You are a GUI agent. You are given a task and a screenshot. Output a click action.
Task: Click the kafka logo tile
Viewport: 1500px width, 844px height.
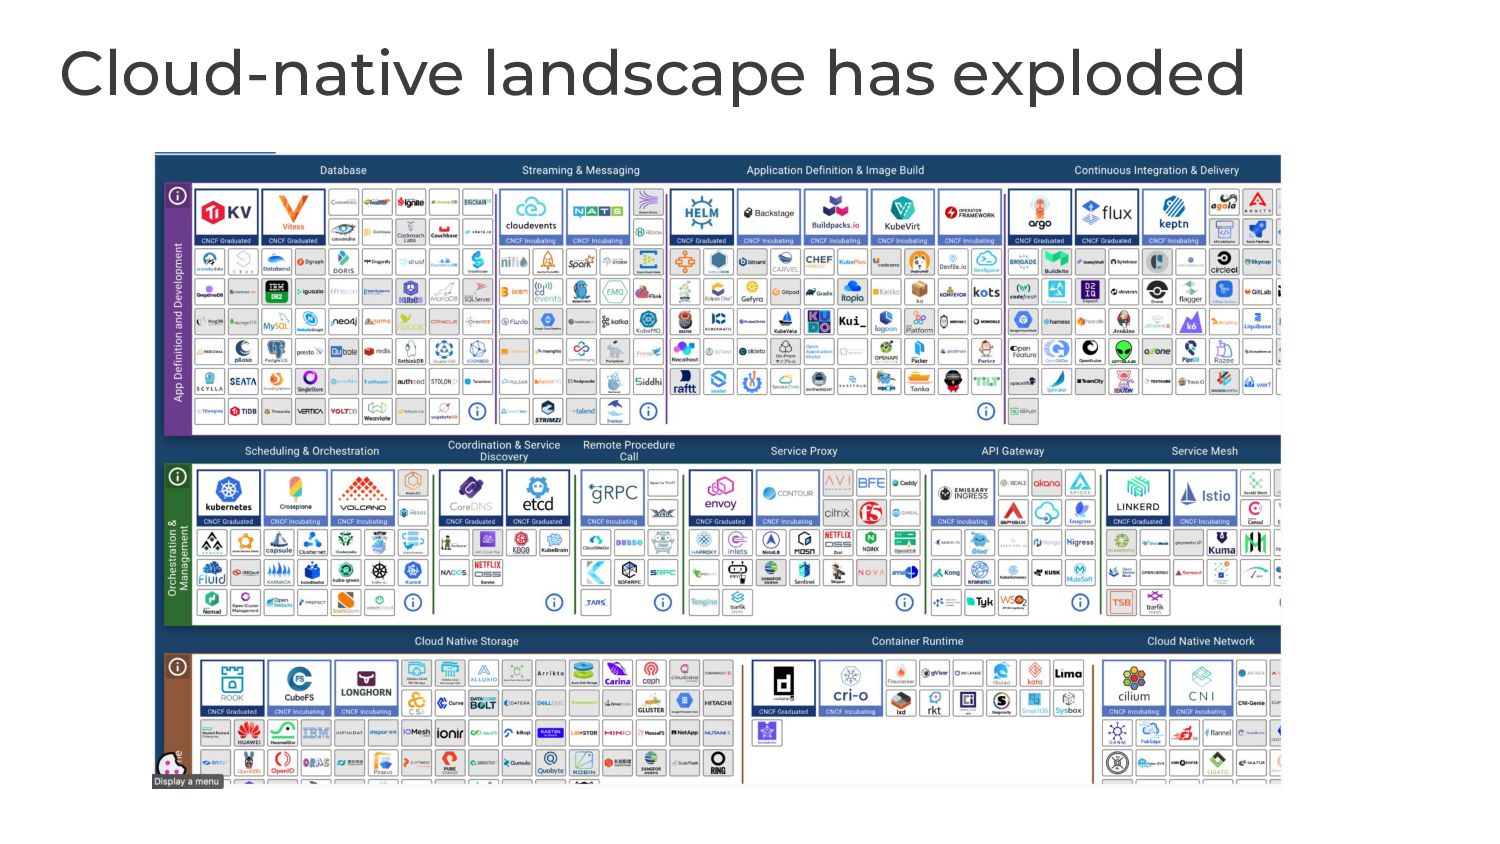point(615,322)
